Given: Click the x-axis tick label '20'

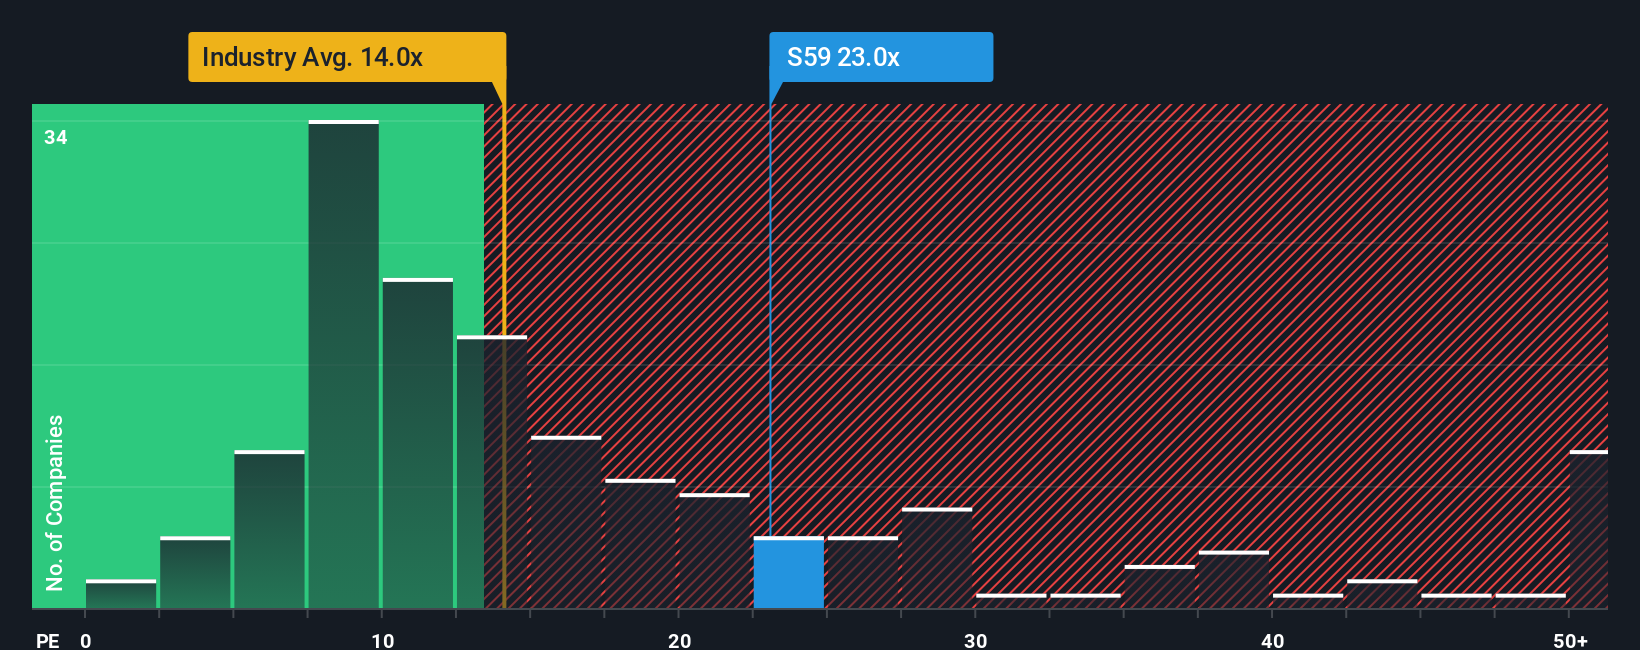Looking at the screenshot, I should 680,641.
